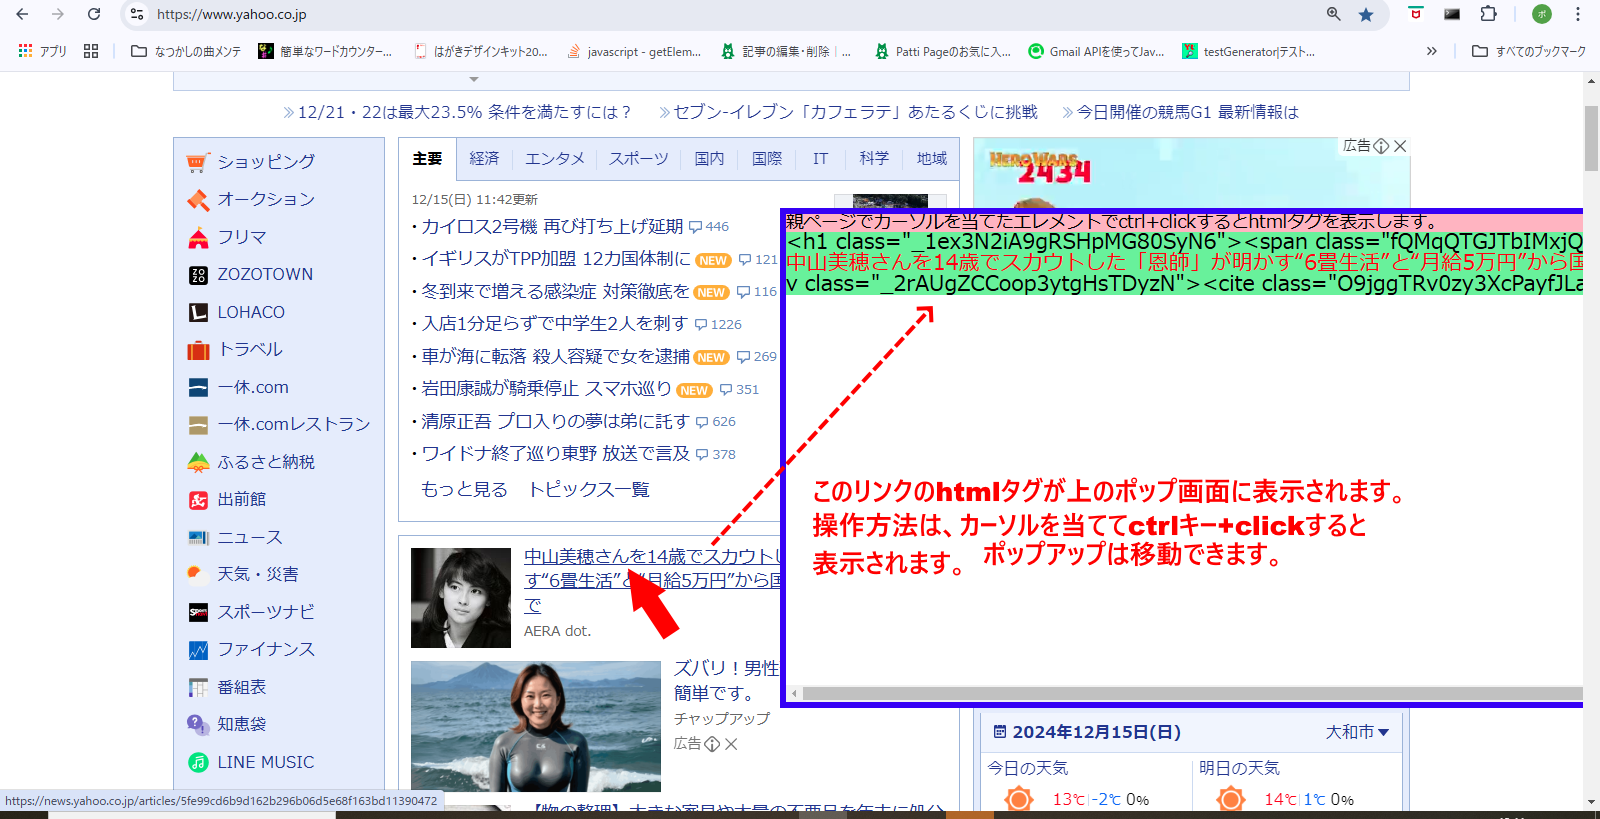The width and height of the screenshot is (1600, 819).
Task: Click the wetsuit woman ad image
Action: (536, 726)
